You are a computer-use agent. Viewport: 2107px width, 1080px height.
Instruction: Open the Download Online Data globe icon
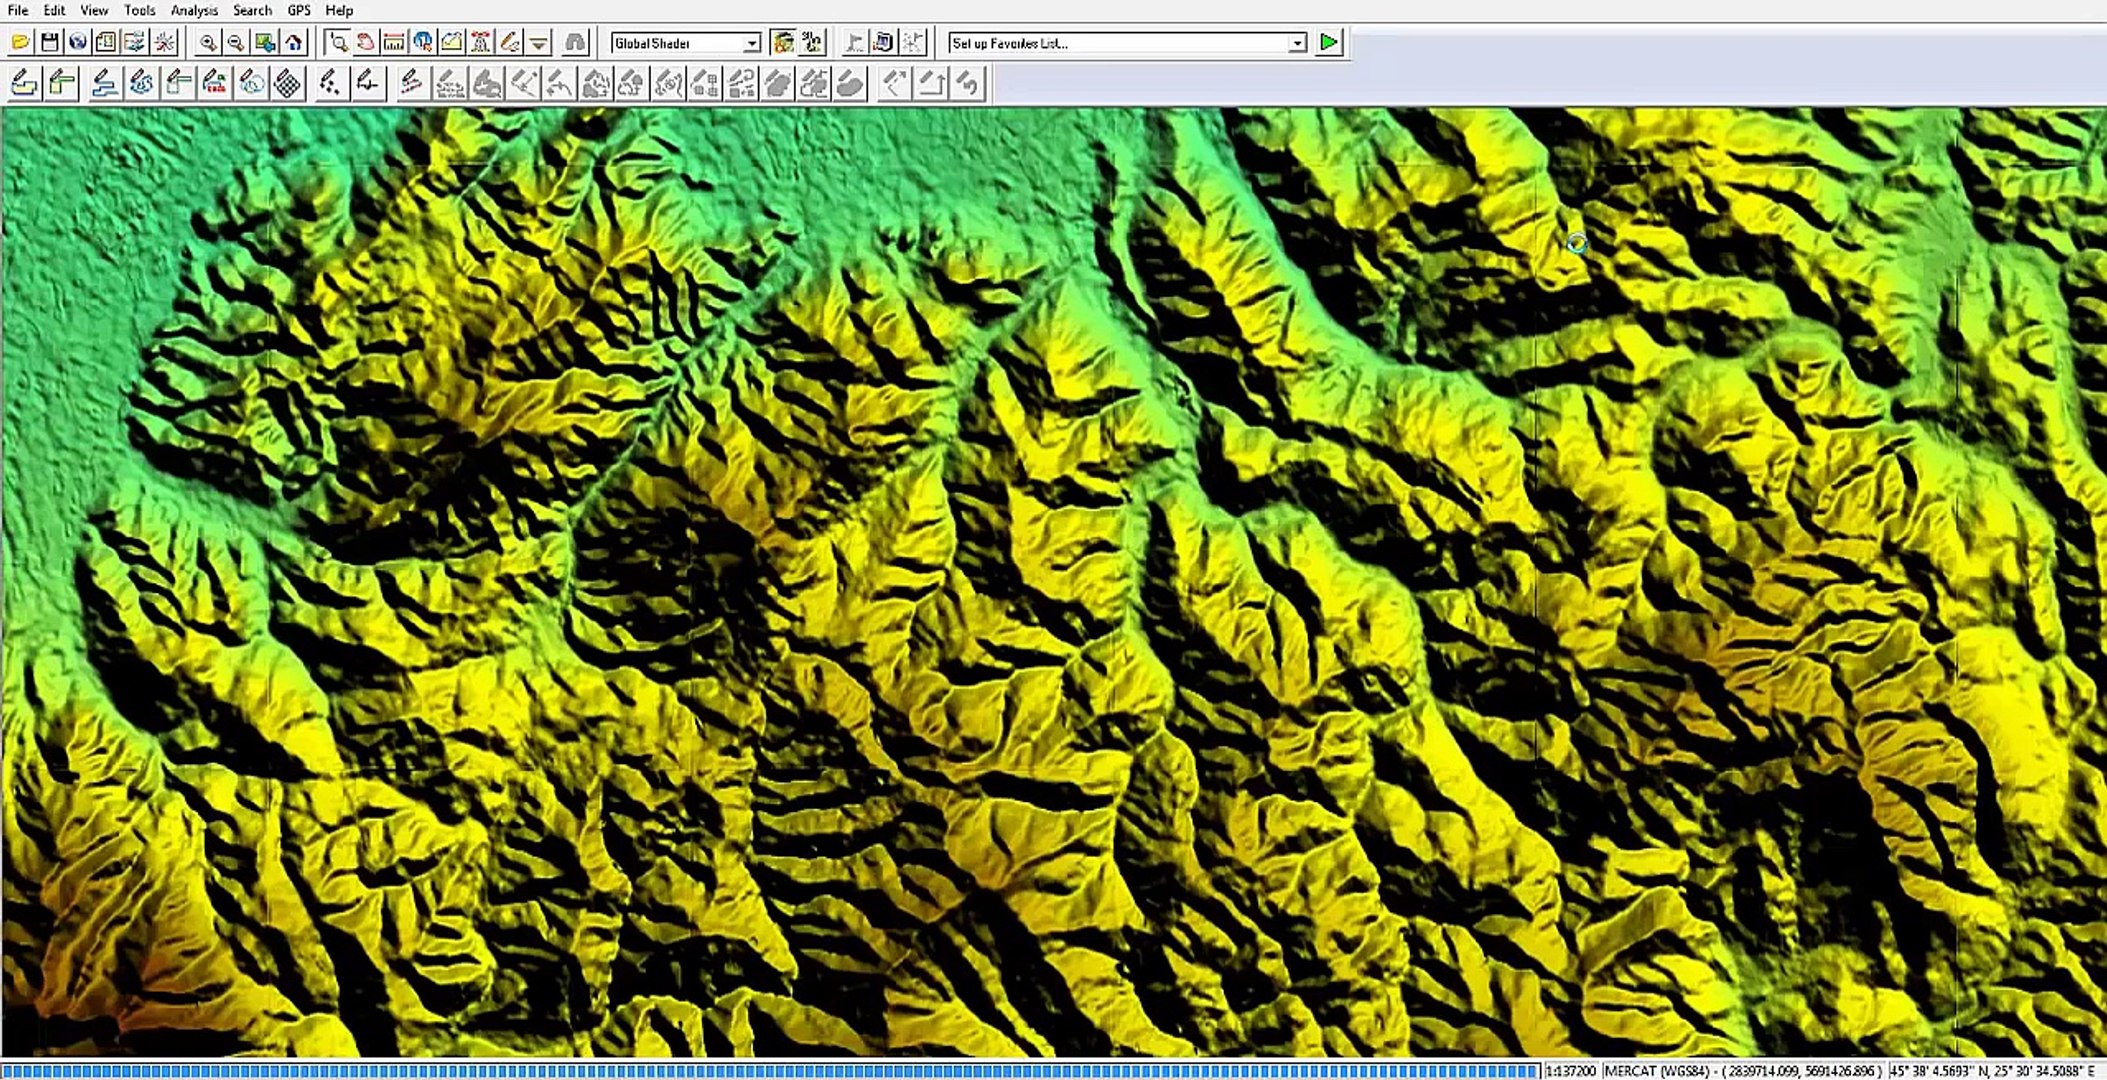77,42
